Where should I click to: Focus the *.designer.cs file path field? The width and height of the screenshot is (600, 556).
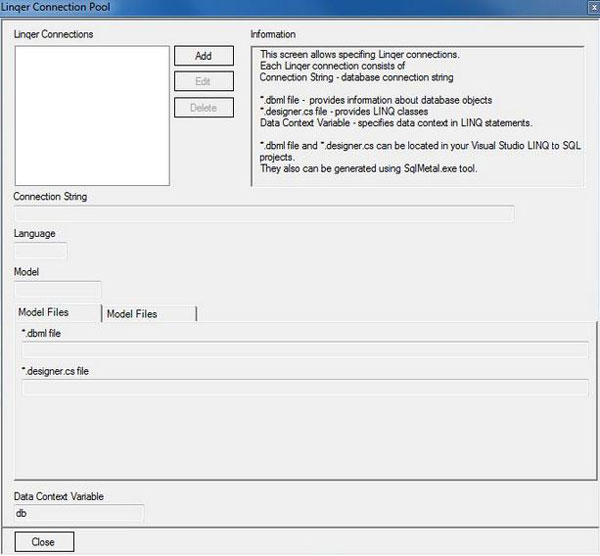[x=305, y=388]
